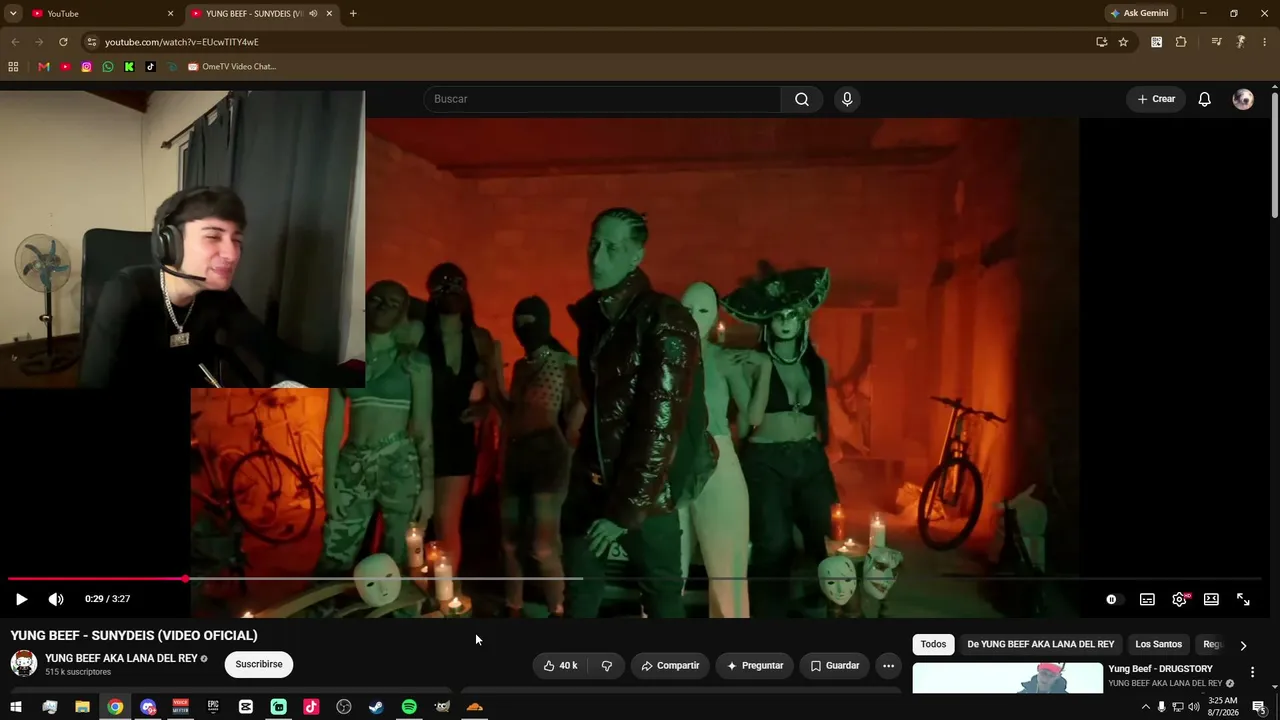Open a new browser tab
This screenshot has width=1280, height=720.
(353, 14)
